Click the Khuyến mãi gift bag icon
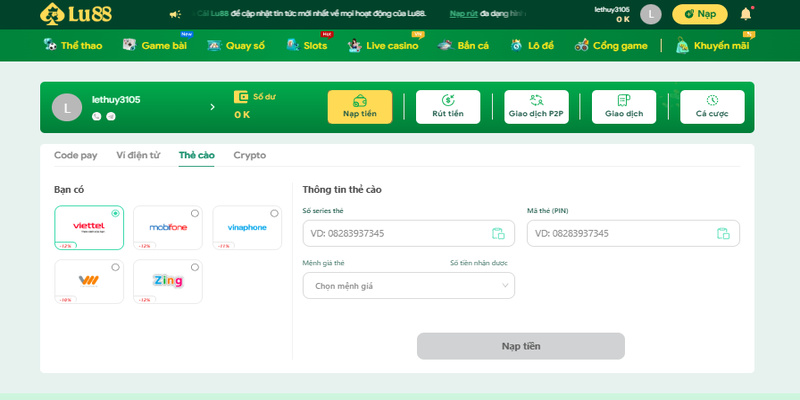This screenshot has width=800, height=400. point(682,45)
